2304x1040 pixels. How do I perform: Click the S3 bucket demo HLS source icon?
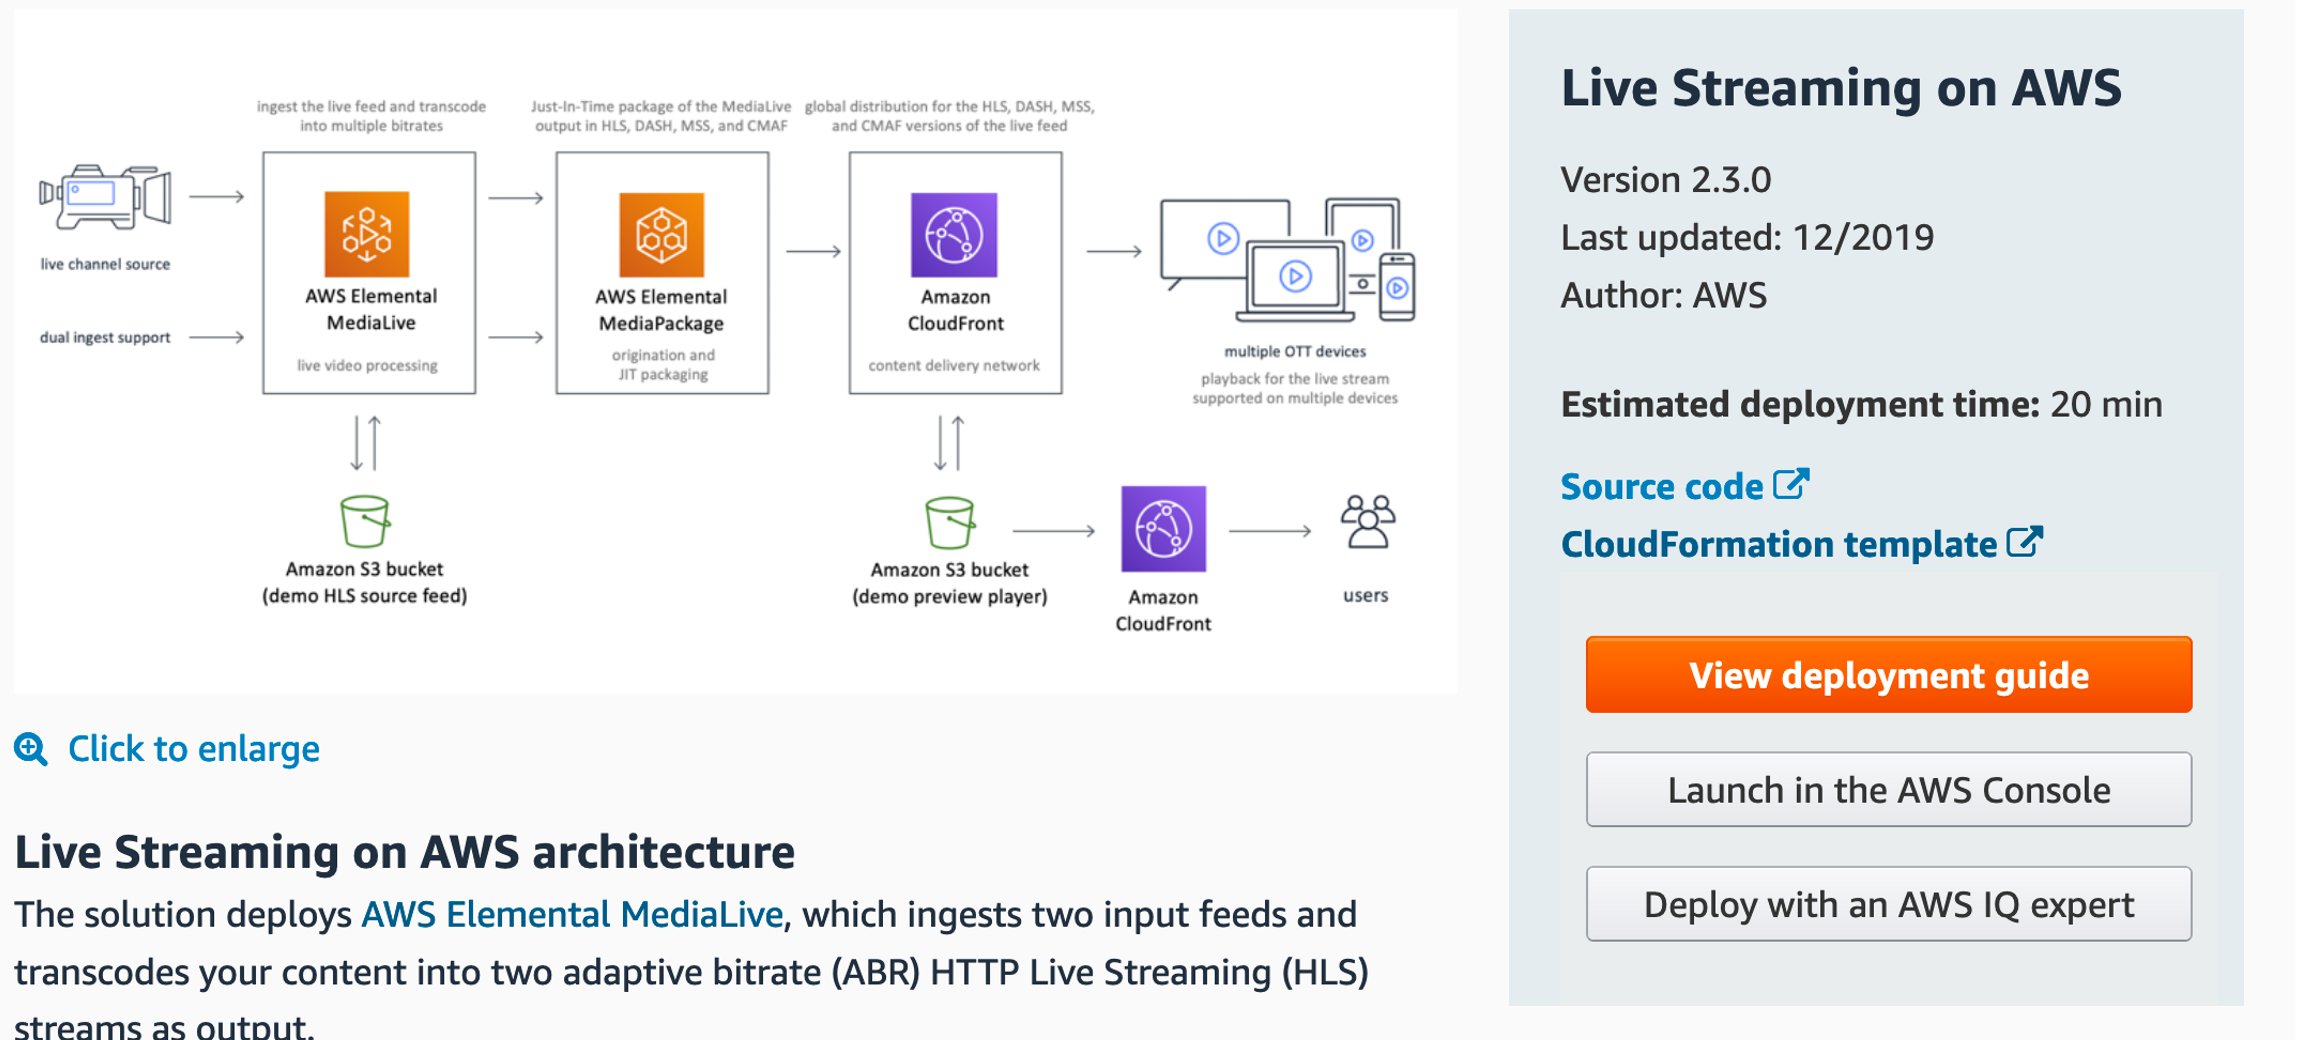(x=365, y=521)
